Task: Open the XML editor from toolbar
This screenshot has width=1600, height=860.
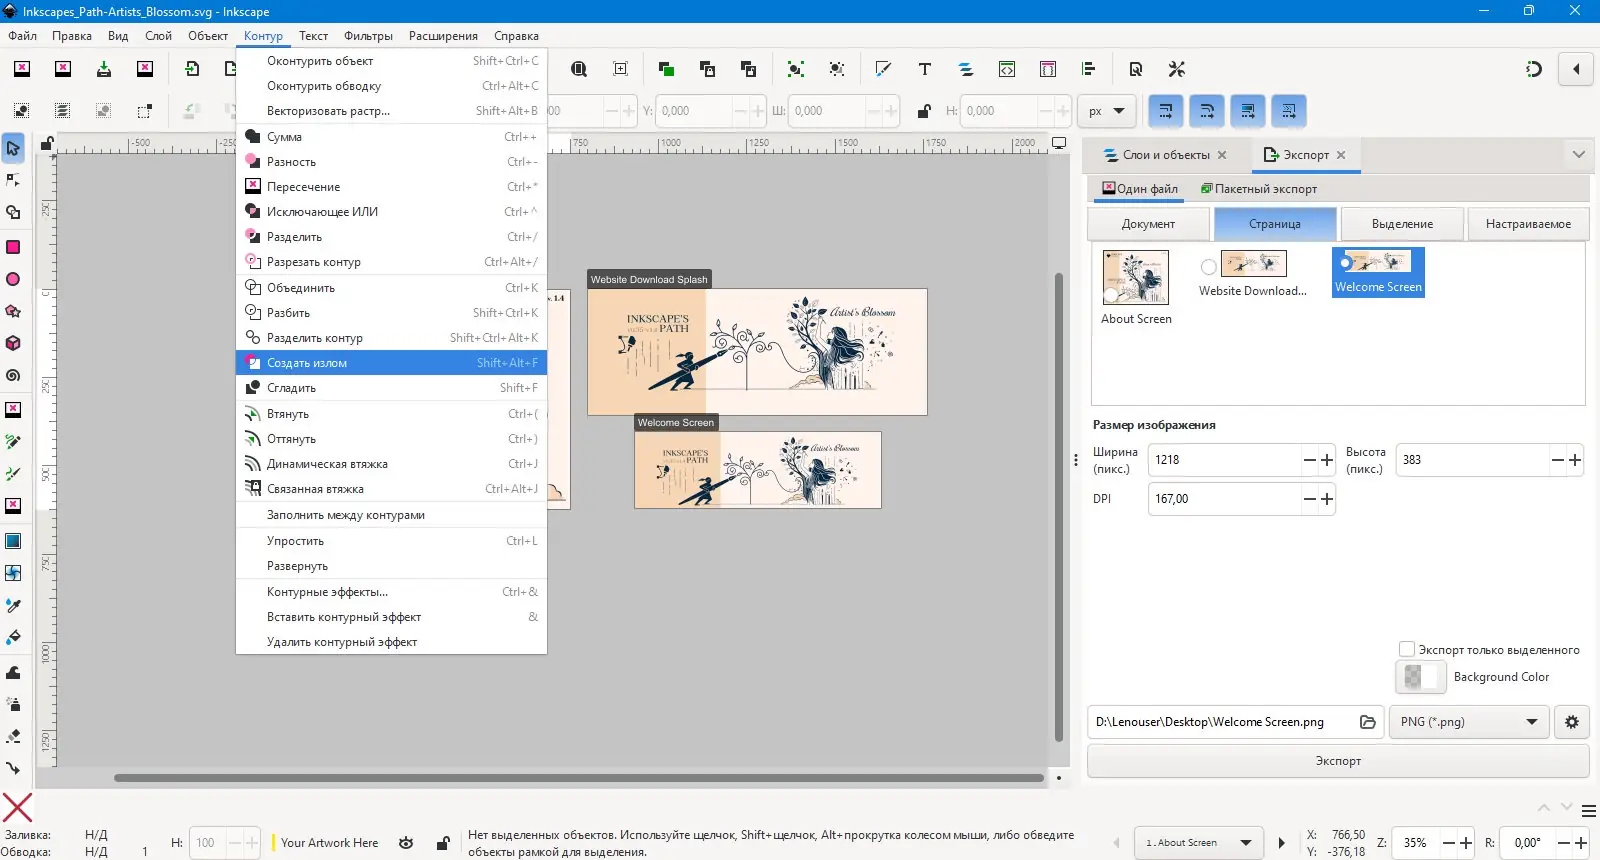Action: [x=1007, y=69]
